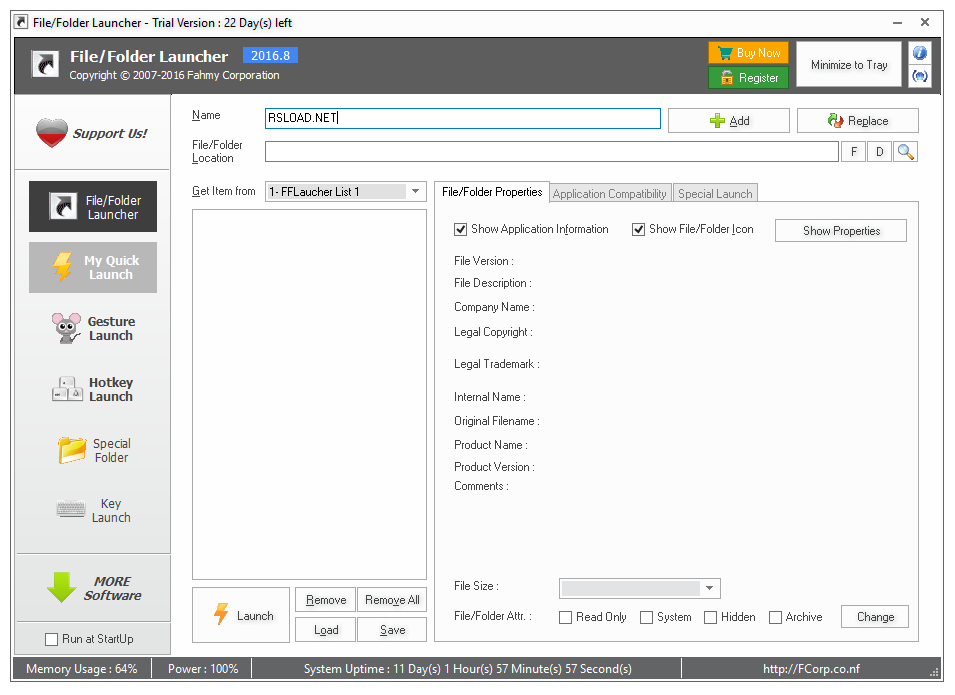Click Minimize to Tray button
Screen dimensions: 955x695
pos(849,65)
